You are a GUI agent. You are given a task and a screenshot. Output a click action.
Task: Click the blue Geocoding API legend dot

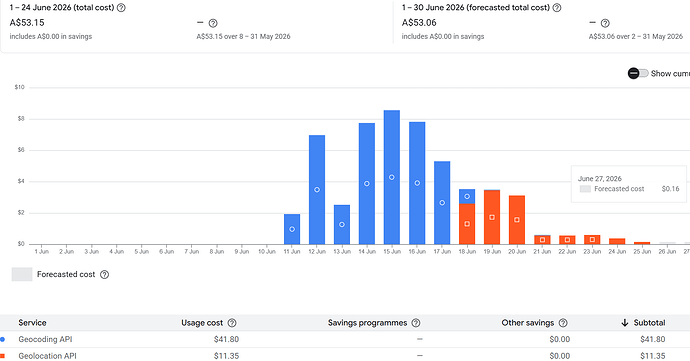pyautogui.click(x=3, y=339)
